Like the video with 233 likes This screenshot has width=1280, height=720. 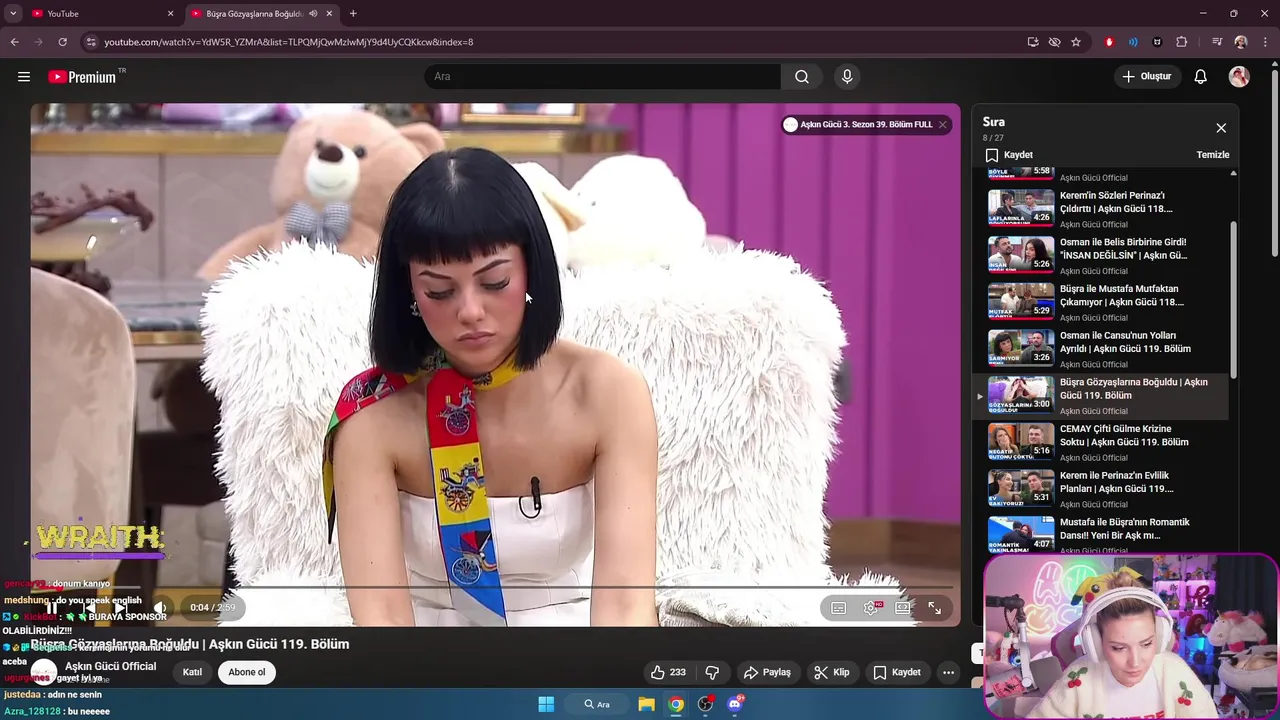click(668, 673)
